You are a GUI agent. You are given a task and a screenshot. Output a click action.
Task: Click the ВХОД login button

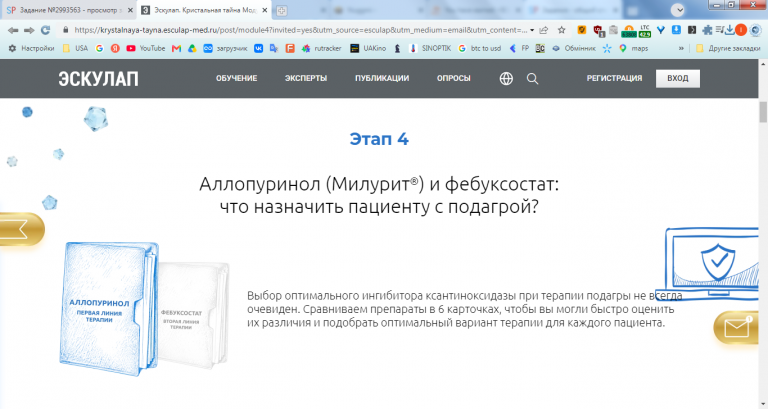point(678,78)
